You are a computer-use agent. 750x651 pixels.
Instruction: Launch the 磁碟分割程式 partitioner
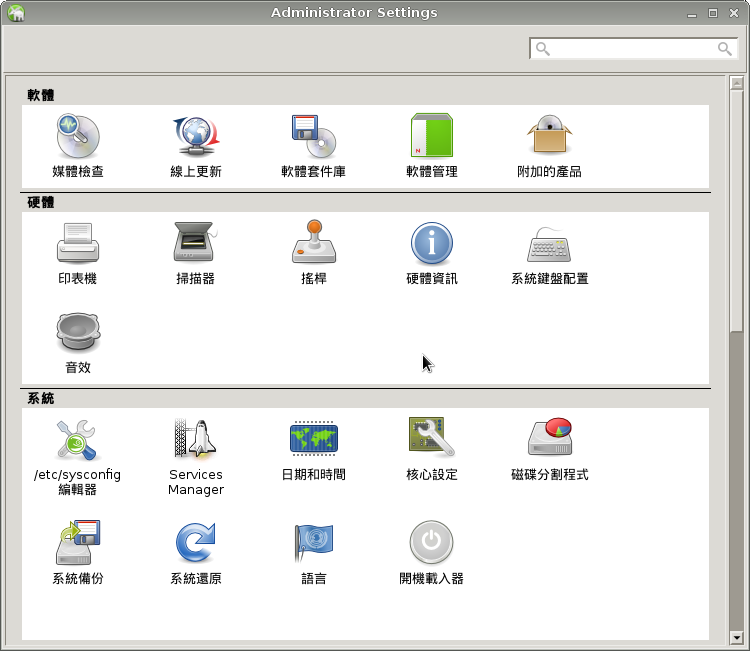(549, 450)
